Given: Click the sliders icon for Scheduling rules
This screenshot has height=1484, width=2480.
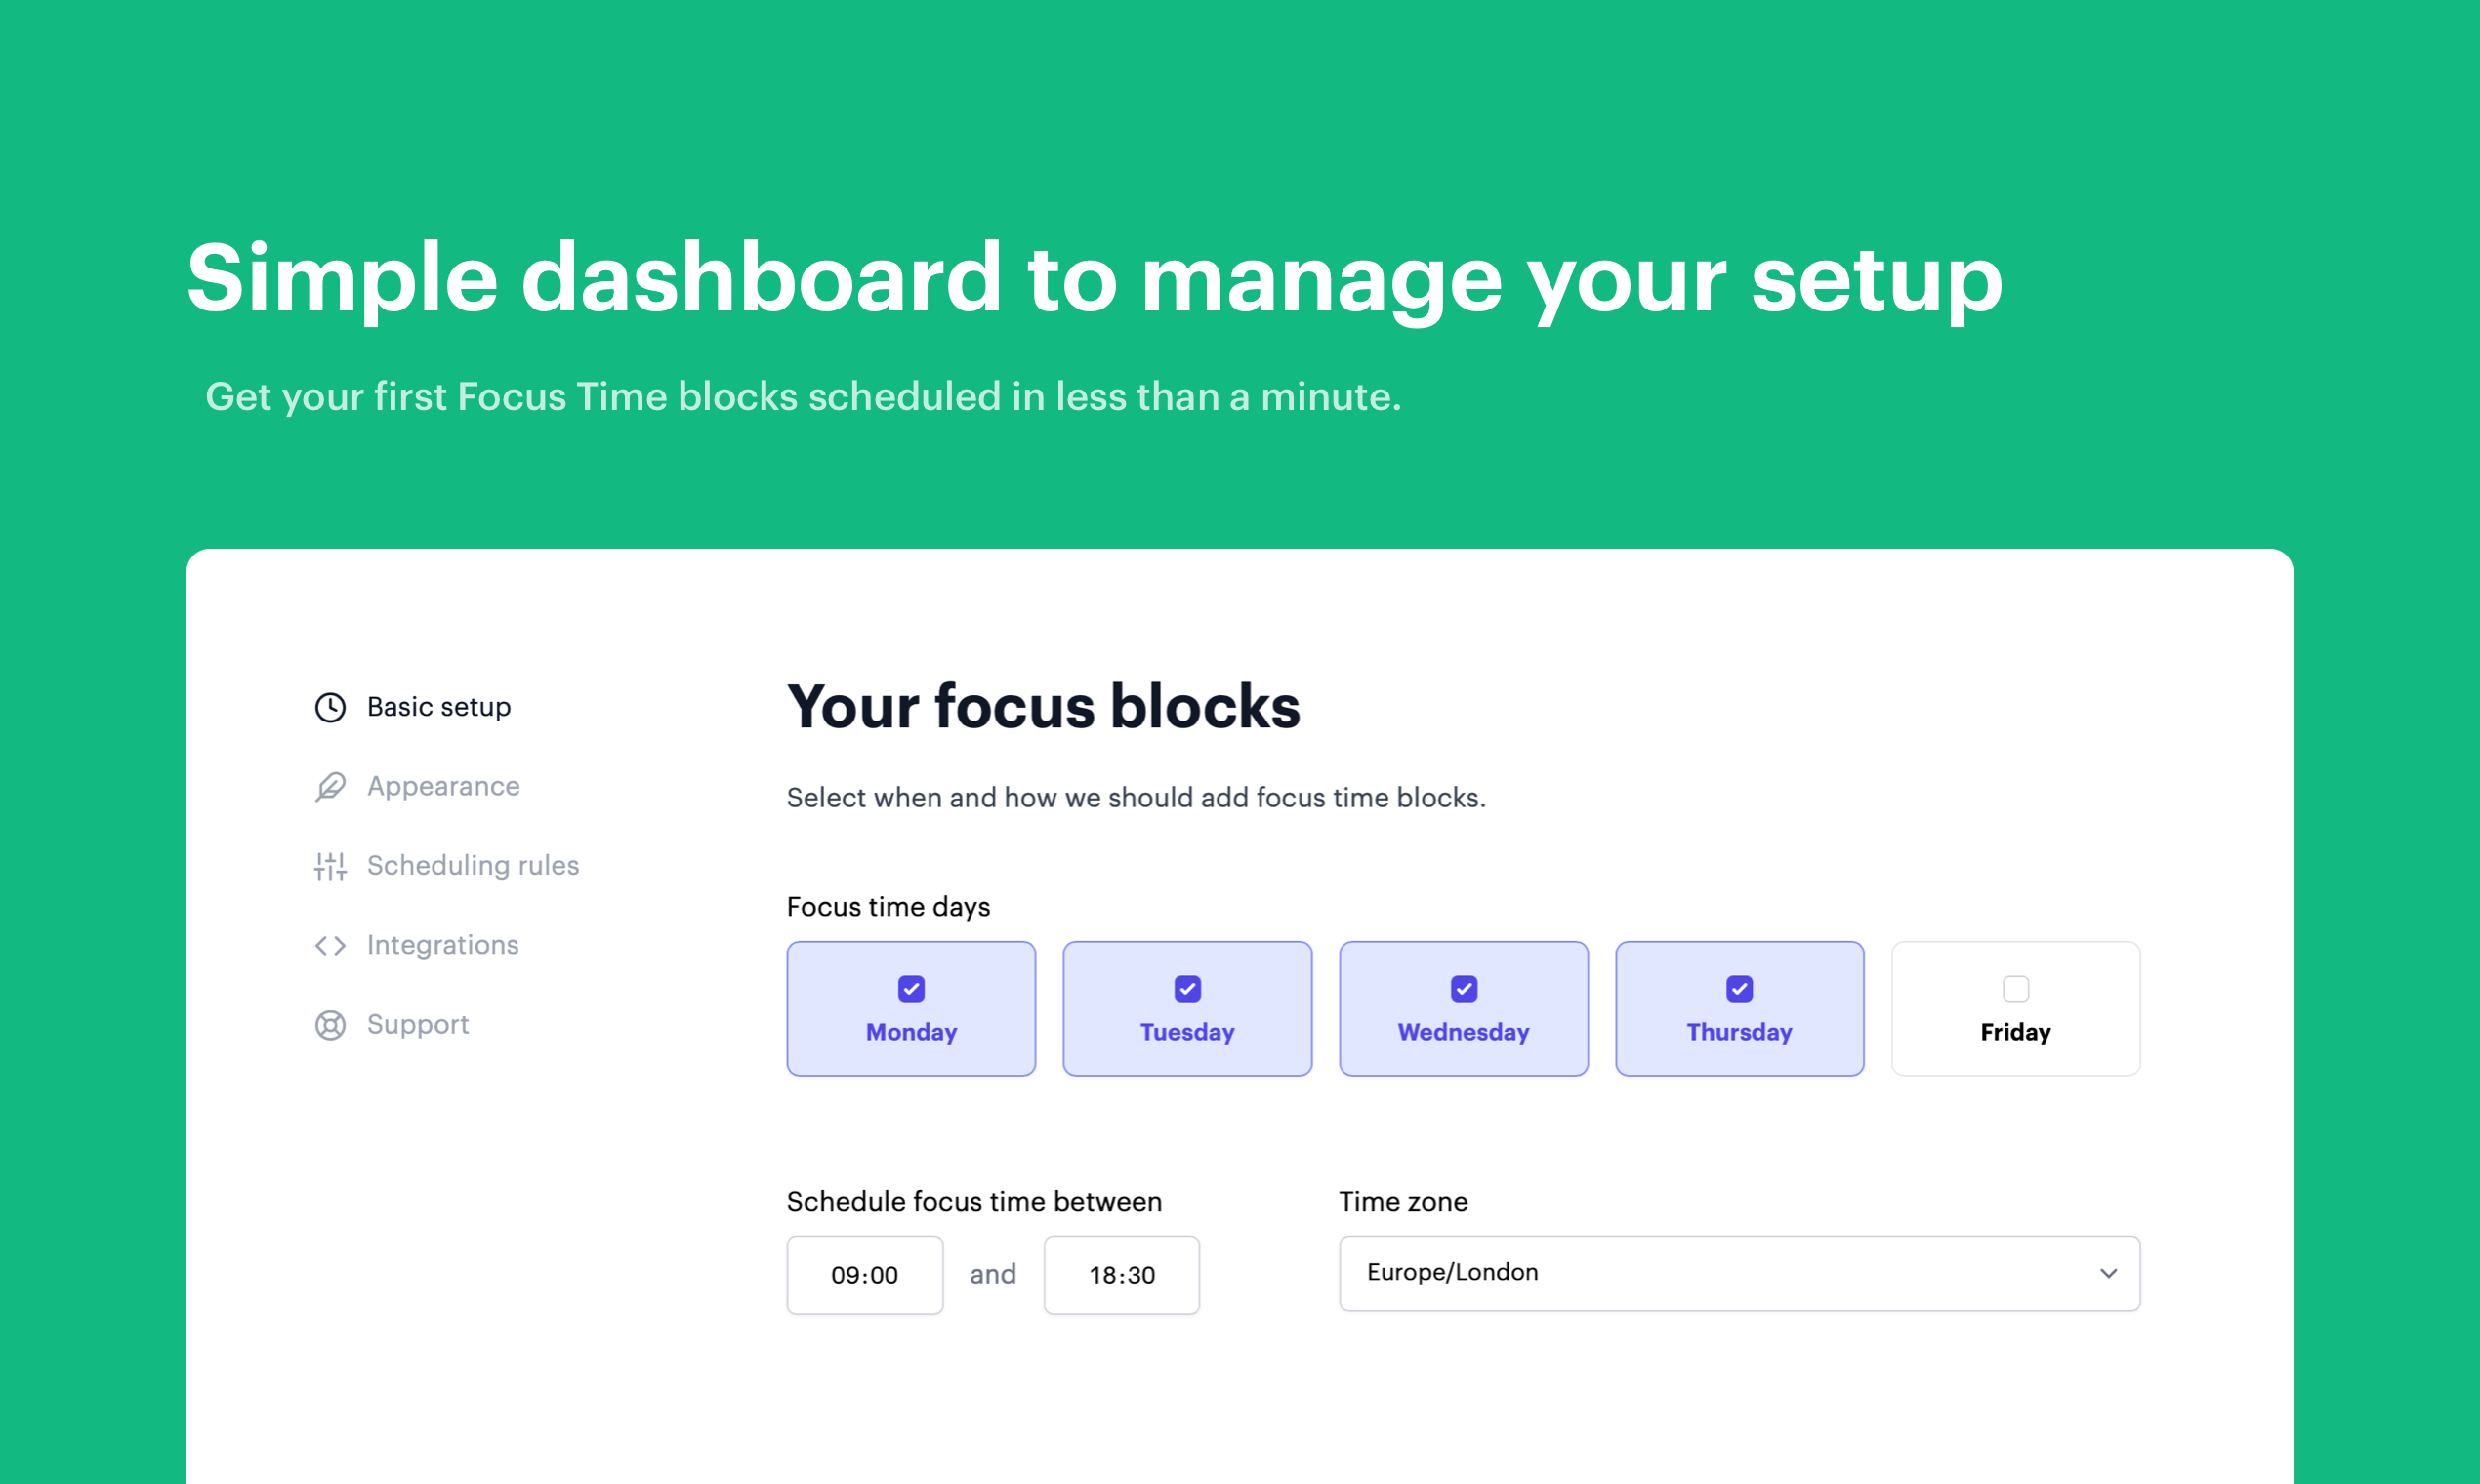Looking at the screenshot, I should click(x=330, y=866).
